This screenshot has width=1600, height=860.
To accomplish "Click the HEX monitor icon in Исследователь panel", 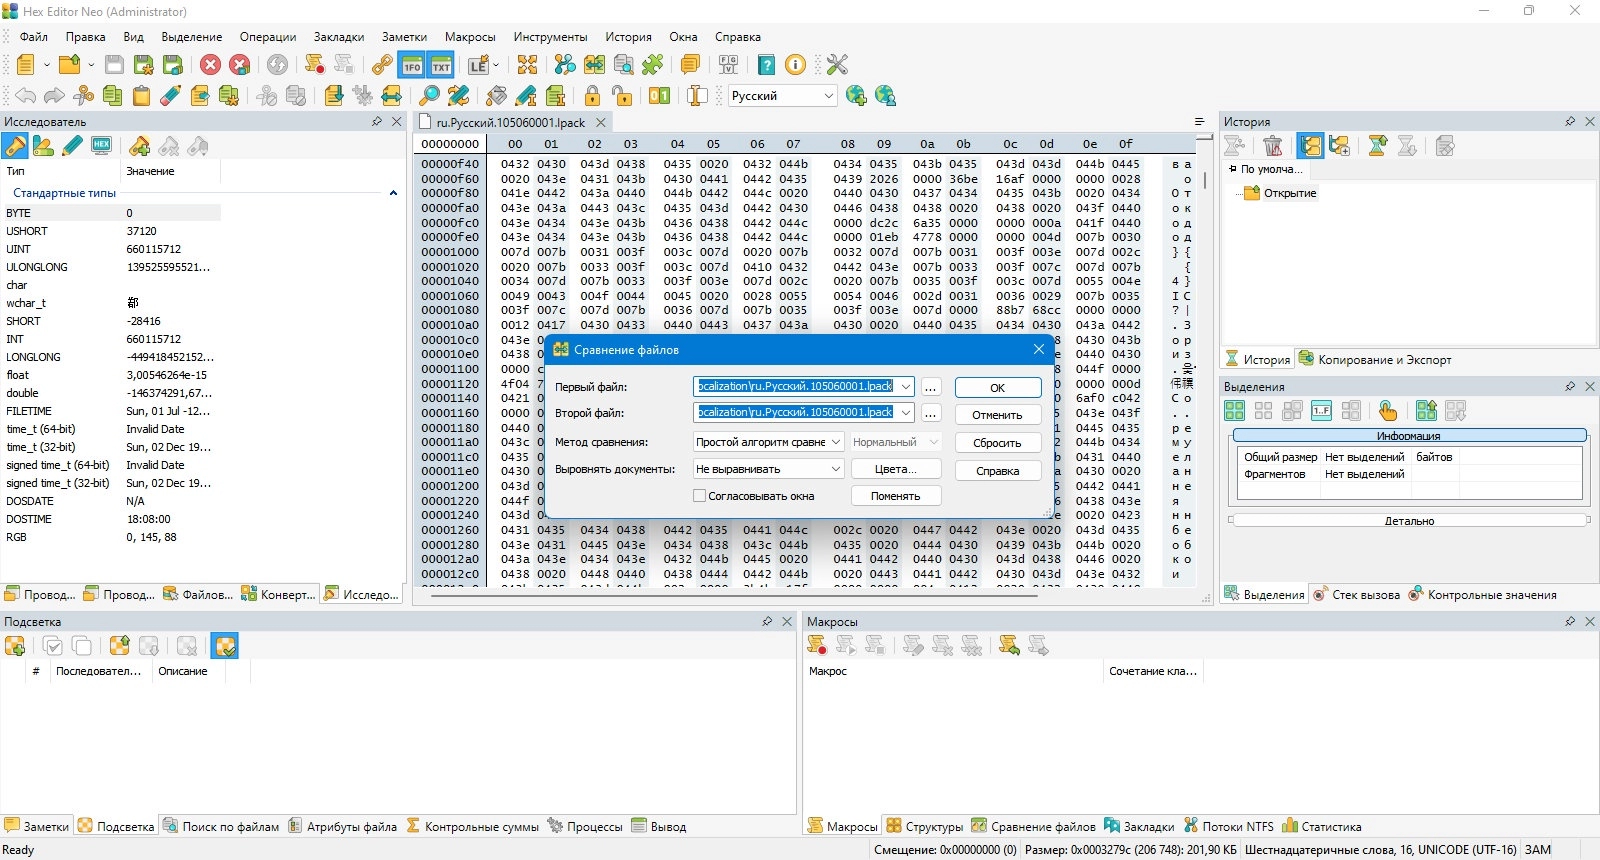I will pos(101,147).
